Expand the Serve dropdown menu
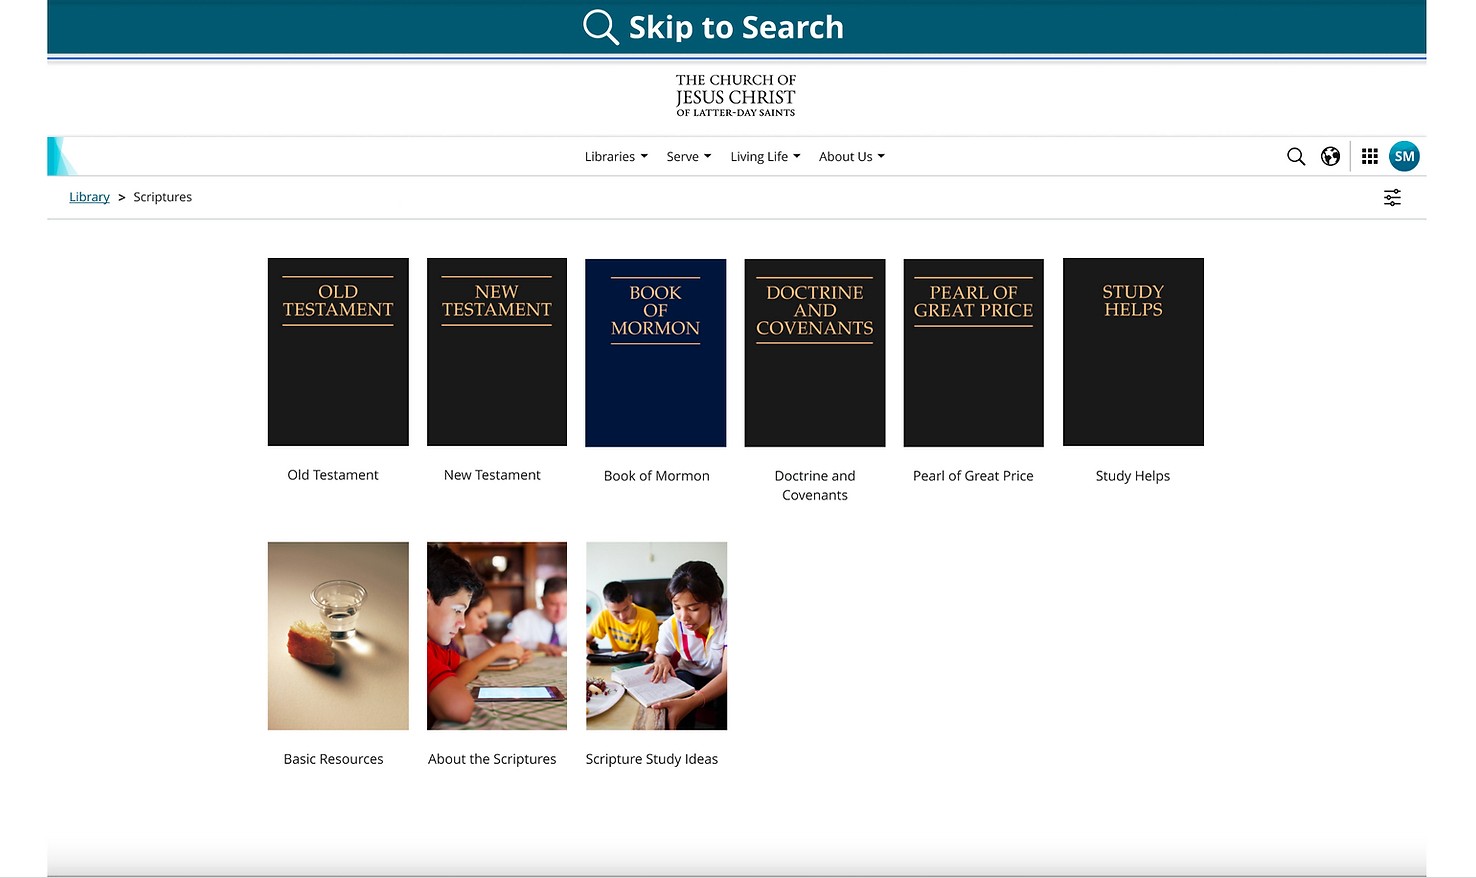 coord(689,157)
